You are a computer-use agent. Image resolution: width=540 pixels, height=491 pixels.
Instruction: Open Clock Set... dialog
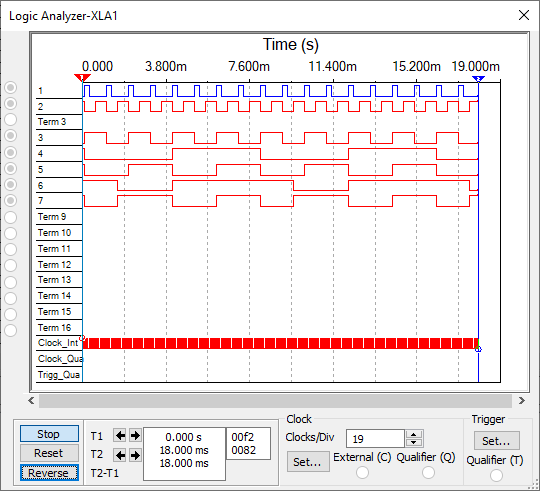pos(308,462)
